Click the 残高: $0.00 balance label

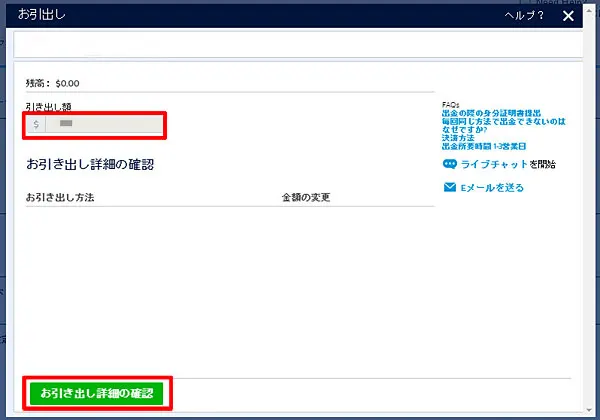coord(53,84)
